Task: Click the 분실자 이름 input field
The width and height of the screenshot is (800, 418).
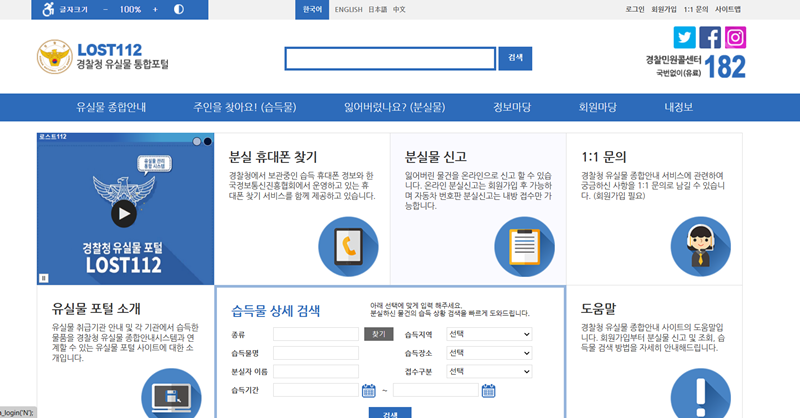Action: tap(316, 372)
